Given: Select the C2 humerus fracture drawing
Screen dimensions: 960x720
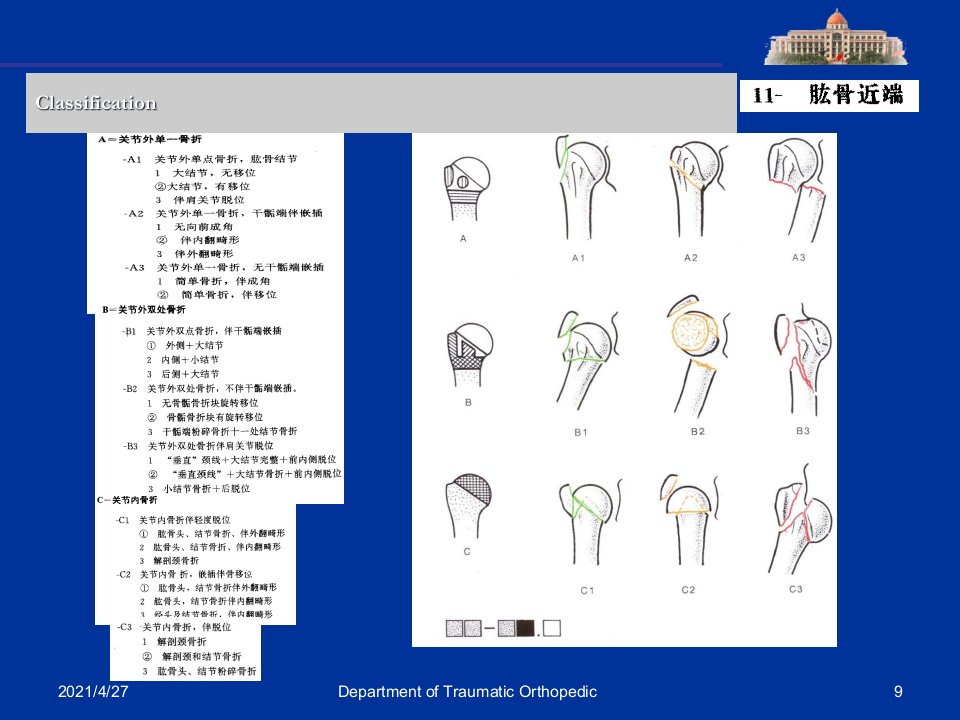Looking at the screenshot, I should (688, 519).
